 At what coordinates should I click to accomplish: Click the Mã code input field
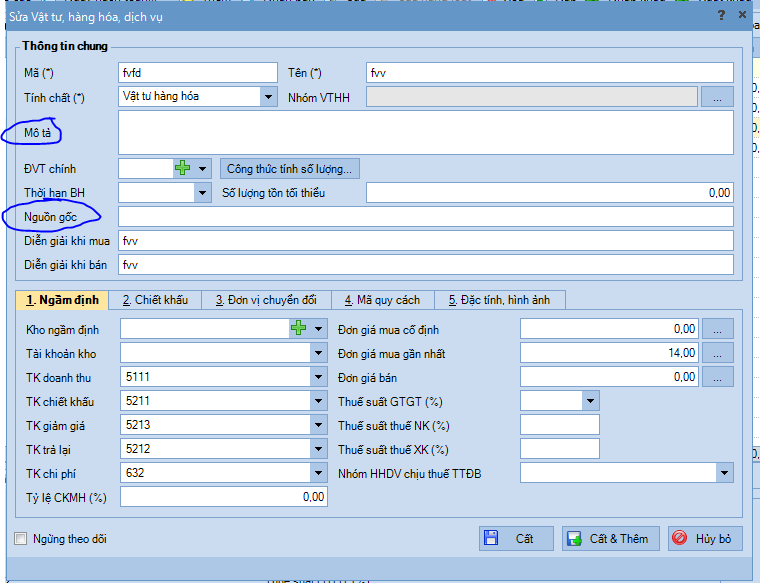pyautogui.click(x=198, y=73)
